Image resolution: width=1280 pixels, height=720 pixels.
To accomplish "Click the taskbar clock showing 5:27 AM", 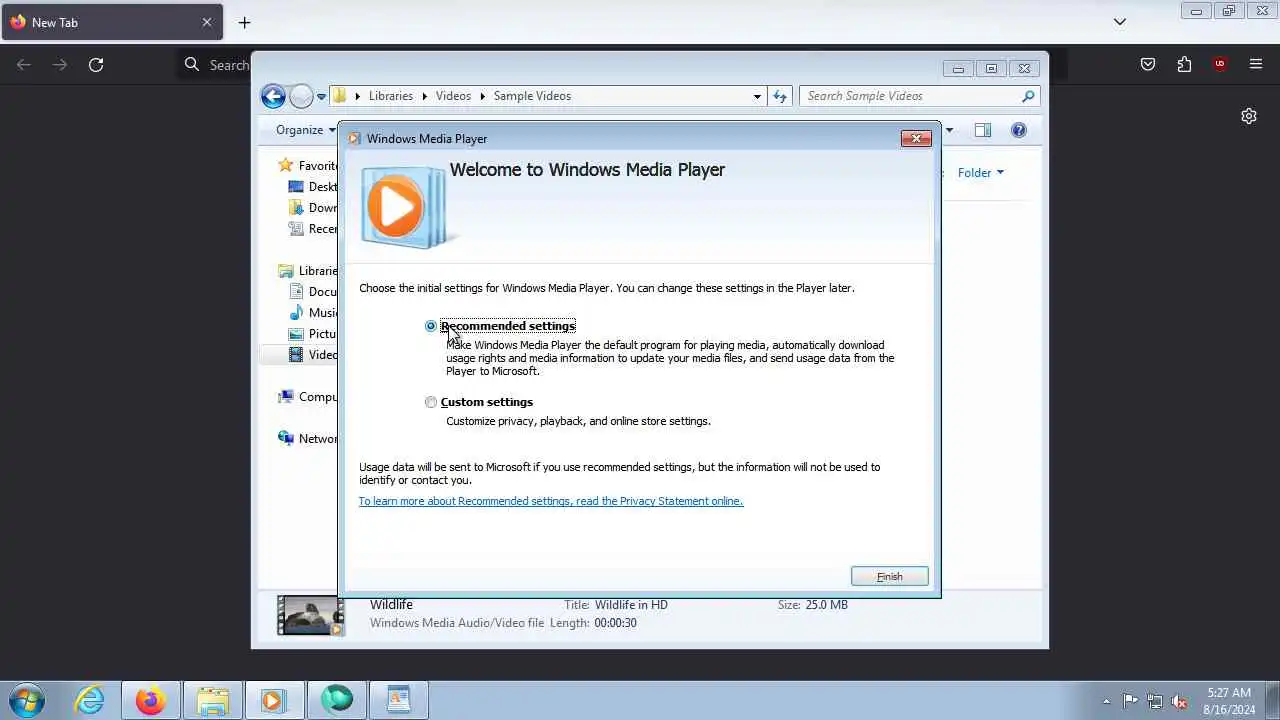I will (x=1229, y=701).
